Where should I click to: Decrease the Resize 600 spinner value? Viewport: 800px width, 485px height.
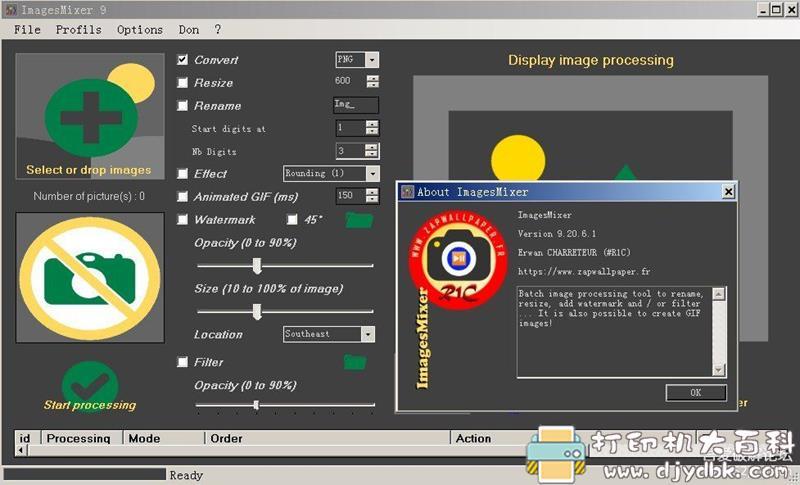click(373, 85)
